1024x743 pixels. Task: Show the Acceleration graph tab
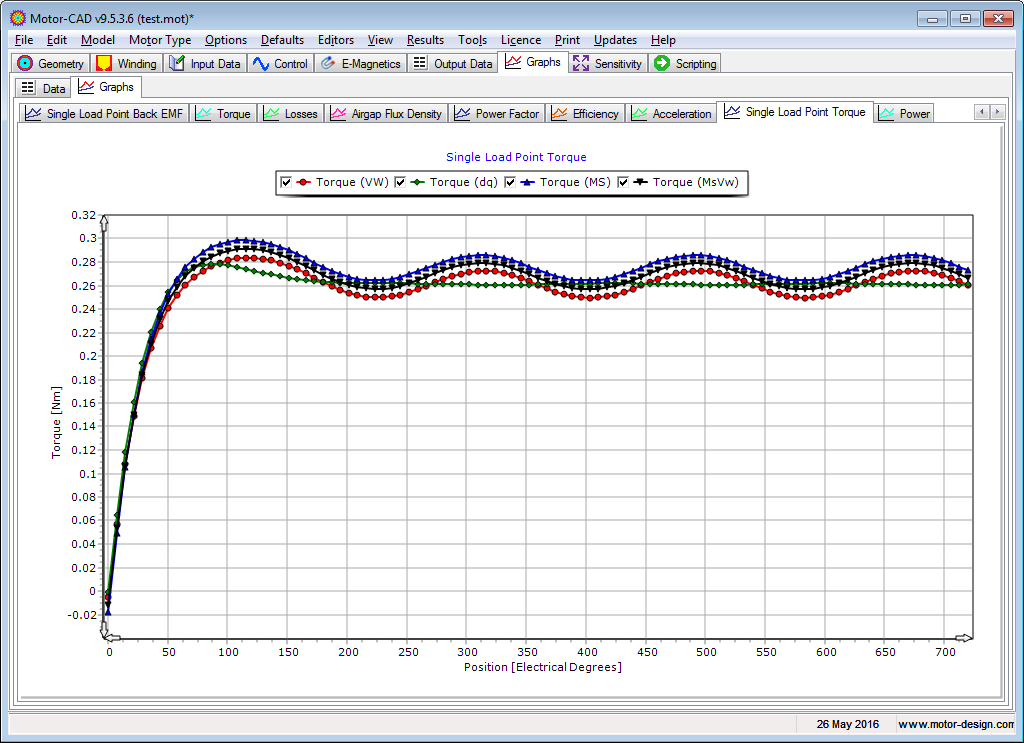(x=671, y=114)
